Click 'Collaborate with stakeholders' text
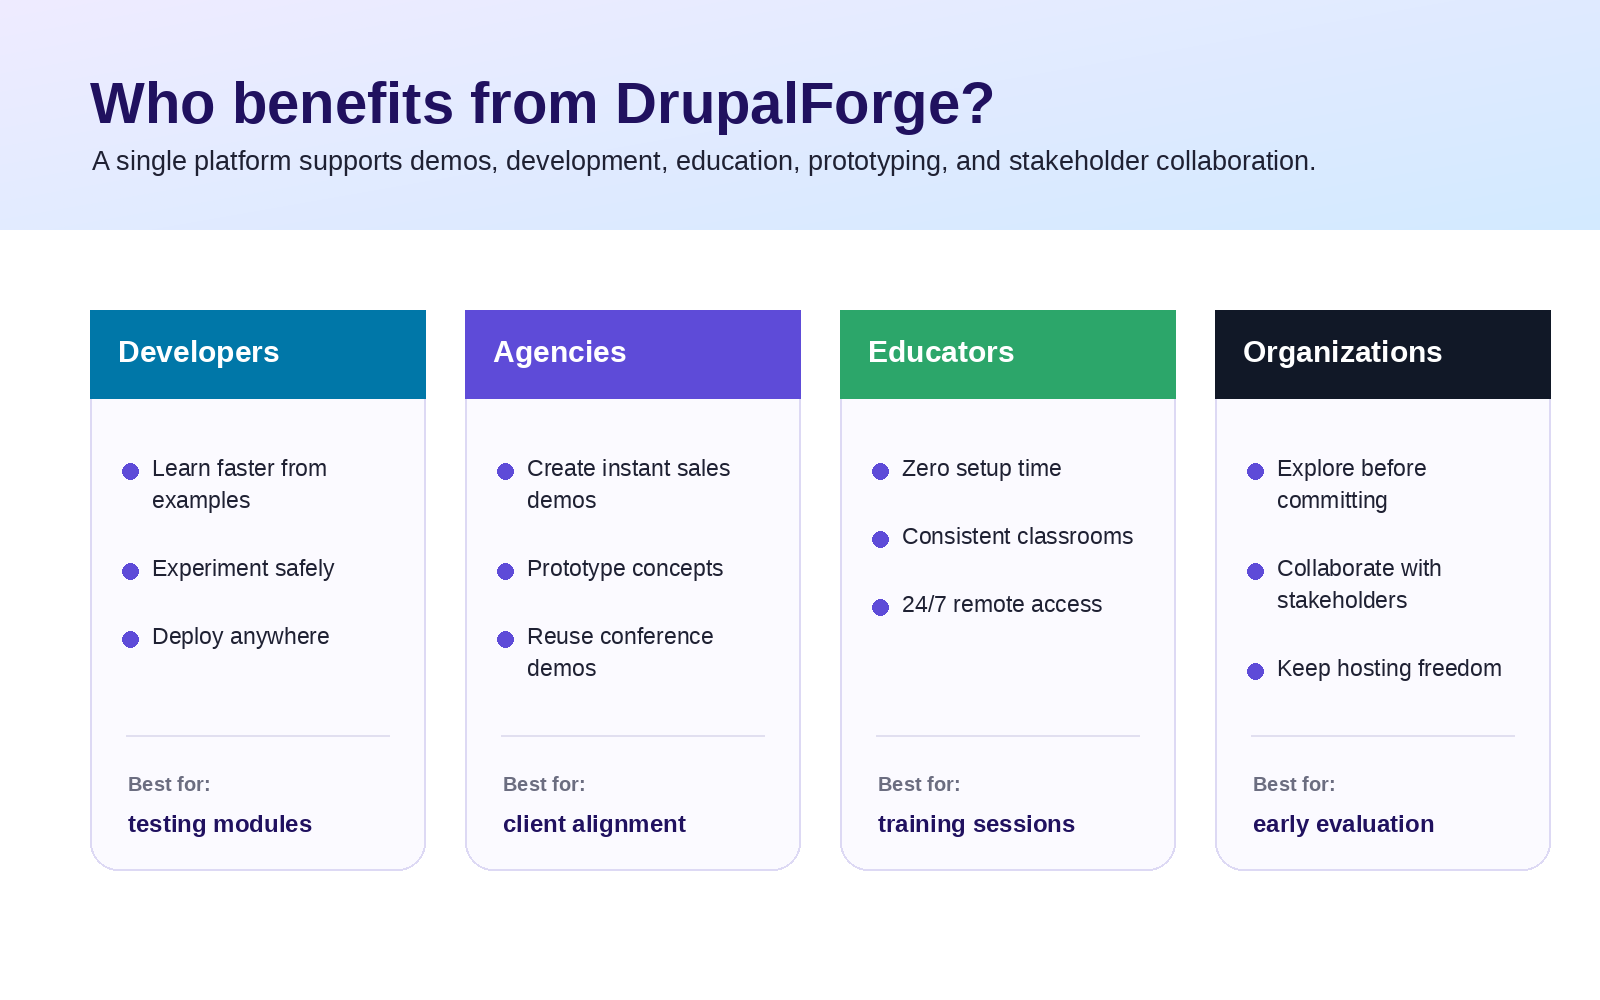This screenshot has width=1600, height=1000. point(1359,584)
